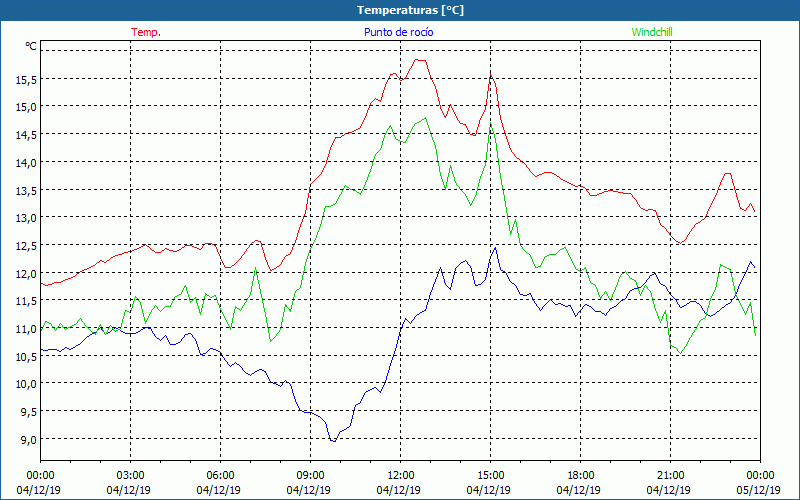
Task: Click the 11,5 y-axis value
Action: [x=24, y=301]
